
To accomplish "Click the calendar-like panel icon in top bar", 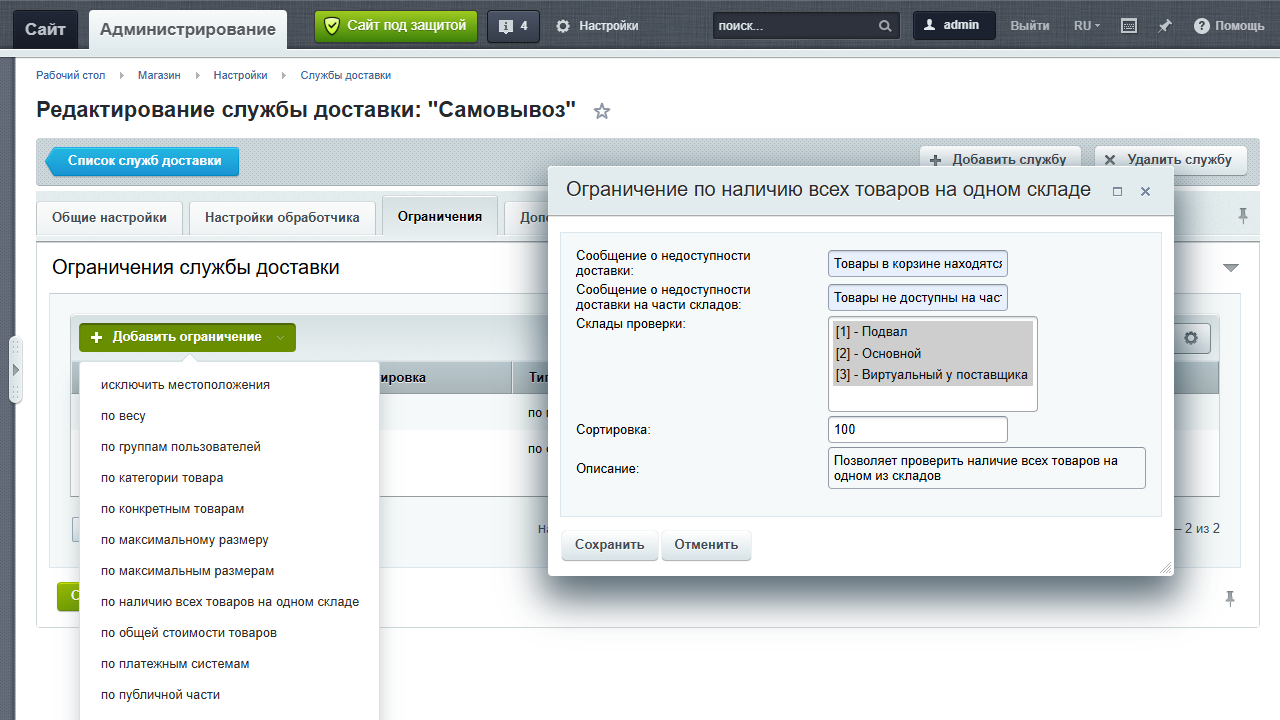I will coord(1129,26).
